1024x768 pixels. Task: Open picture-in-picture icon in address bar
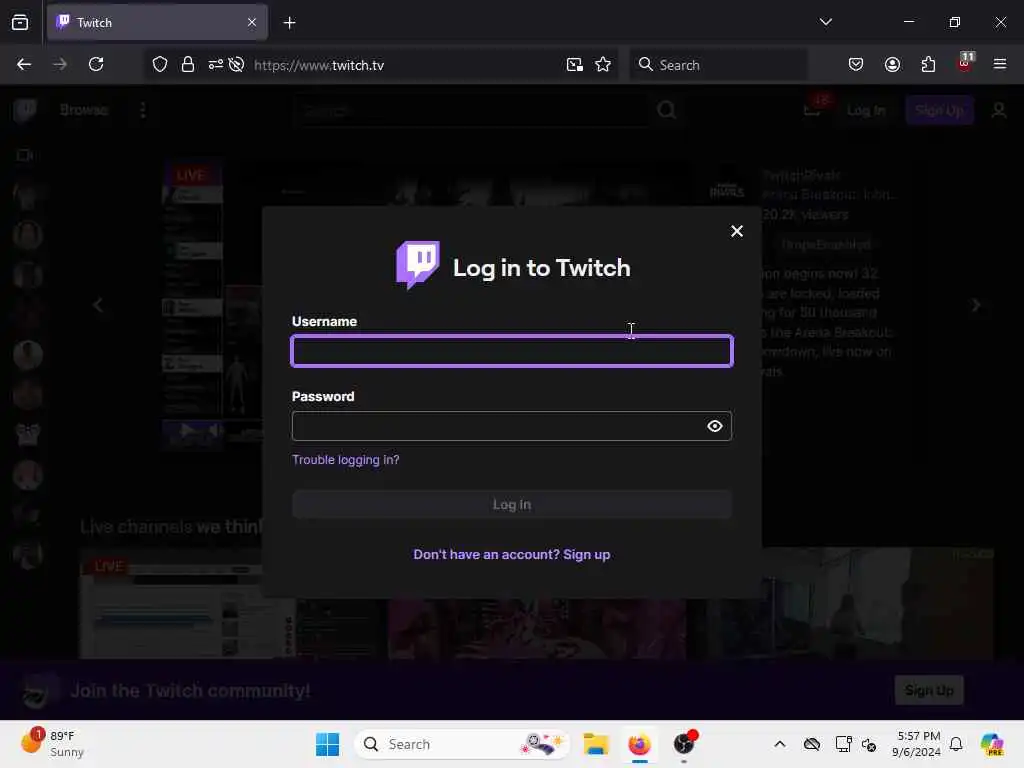[x=575, y=65]
